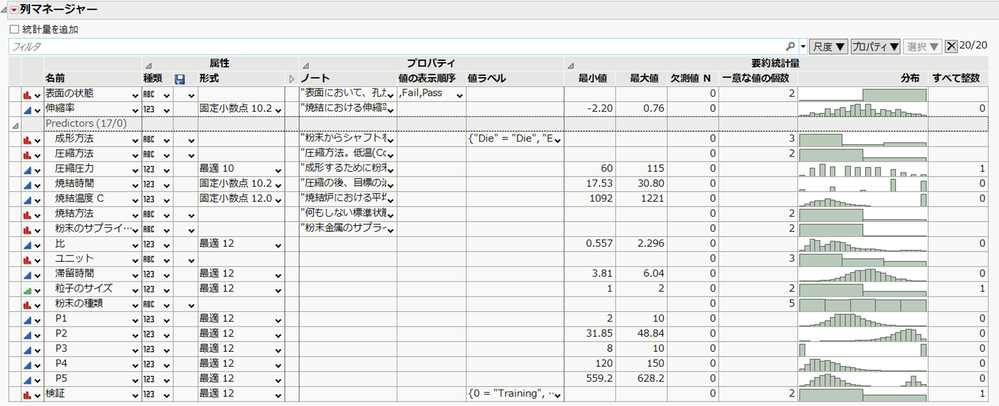999x406 pixels.
Task: Click the nominal icon for 焼結方法
Action: tap(27, 215)
